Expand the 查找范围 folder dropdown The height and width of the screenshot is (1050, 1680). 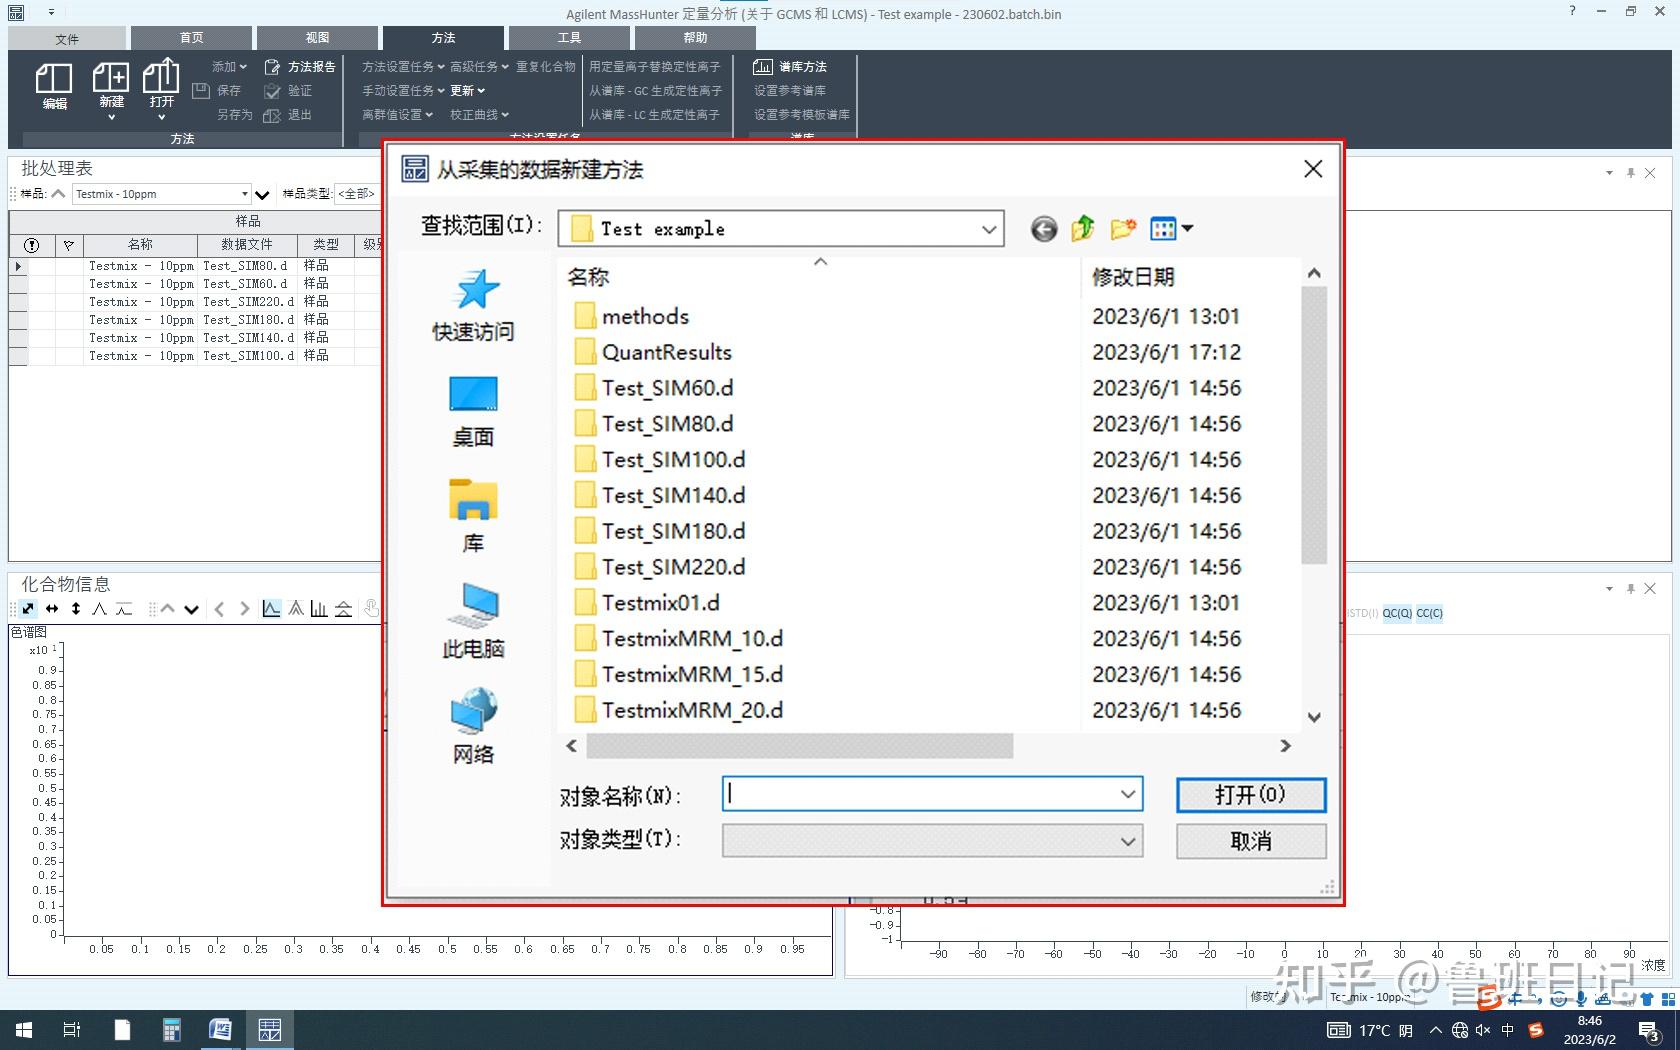(x=989, y=229)
